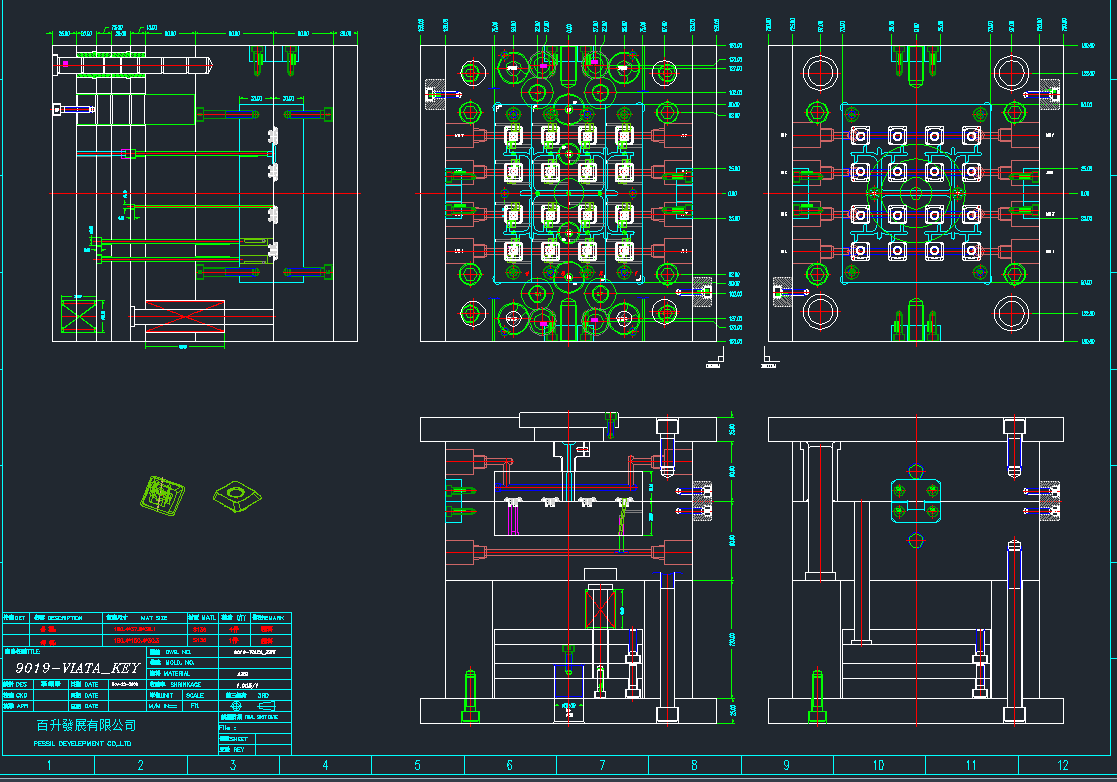Select zone number 12 in bottom border
The height and width of the screenshot is (782, 1117).
coord(1062,766)
